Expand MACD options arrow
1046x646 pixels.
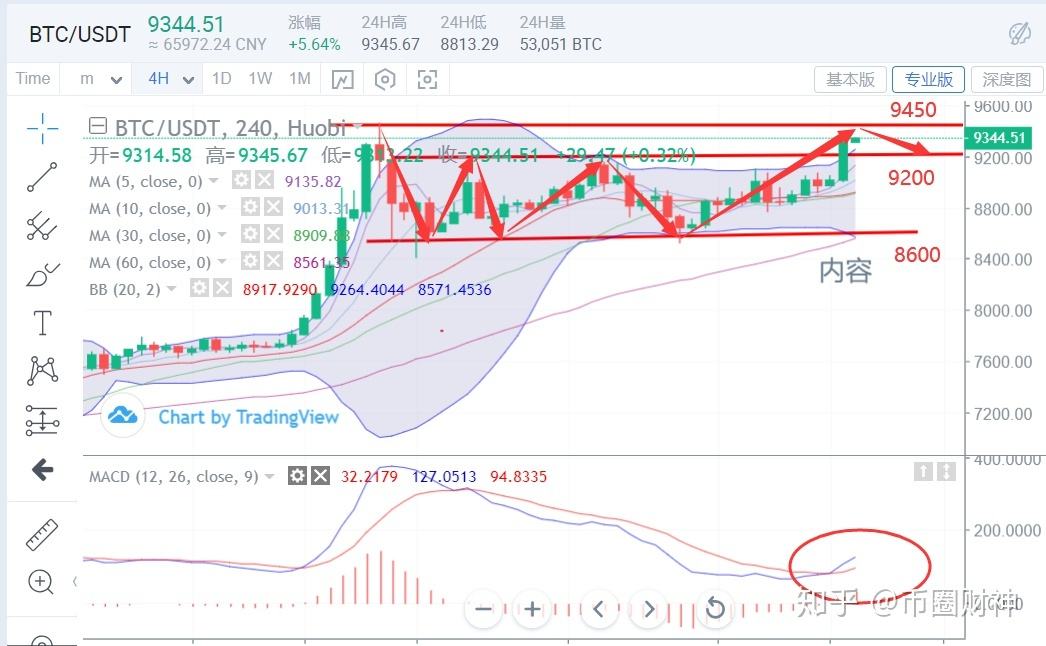pos(270,476)
